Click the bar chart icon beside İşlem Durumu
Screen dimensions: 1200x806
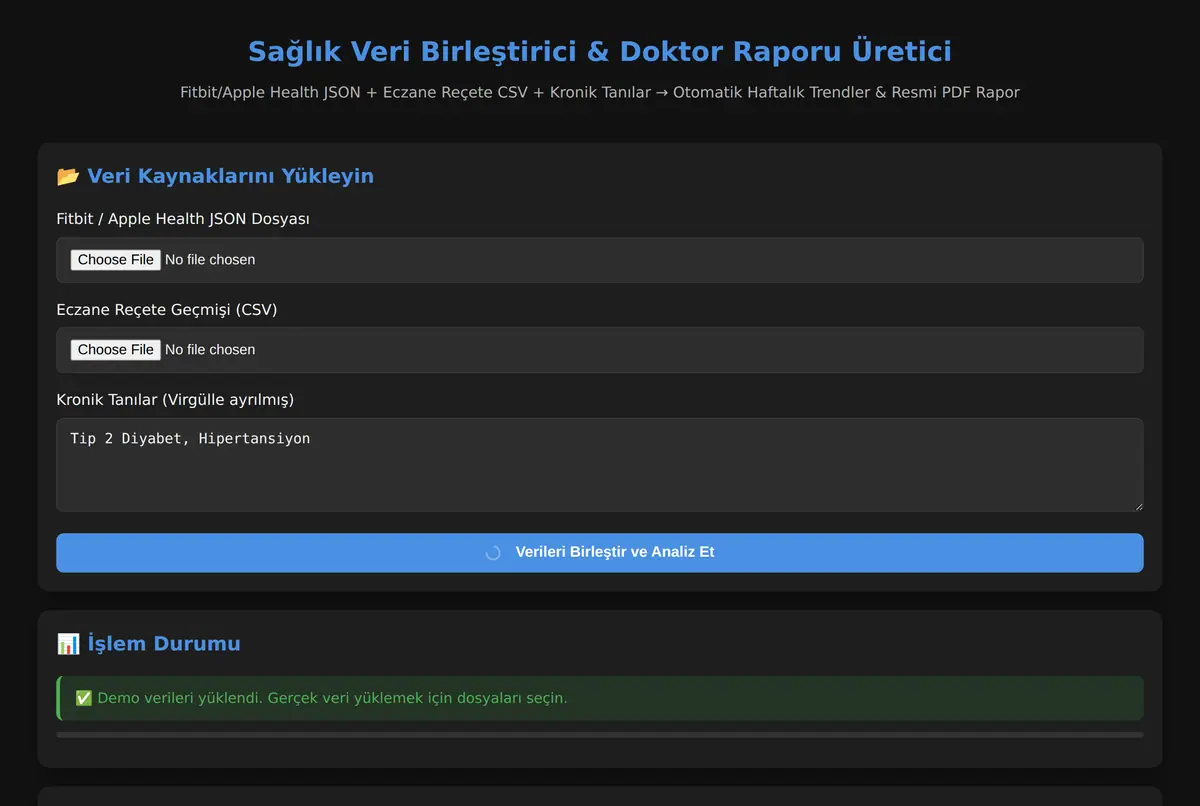tap(68, 644)
